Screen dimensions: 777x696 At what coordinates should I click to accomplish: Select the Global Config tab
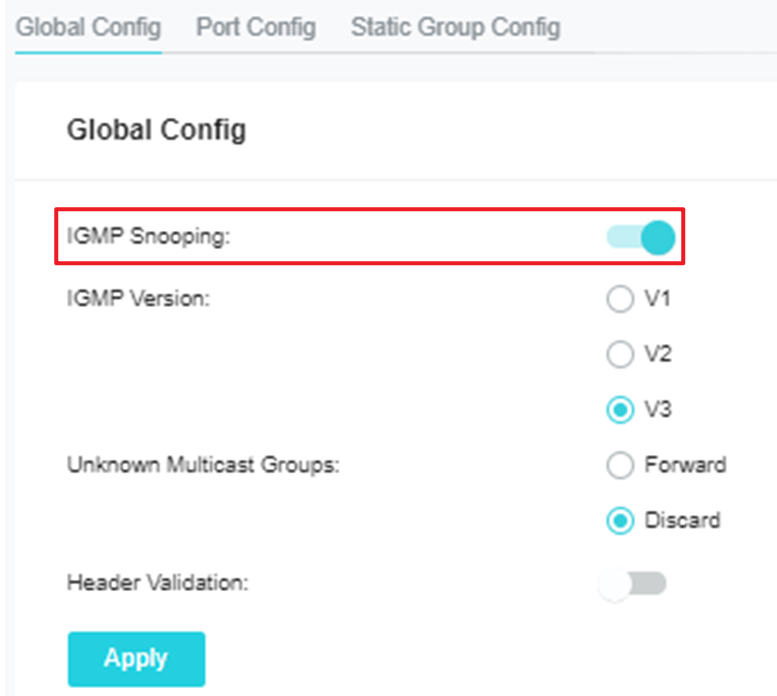pos(88,27)
